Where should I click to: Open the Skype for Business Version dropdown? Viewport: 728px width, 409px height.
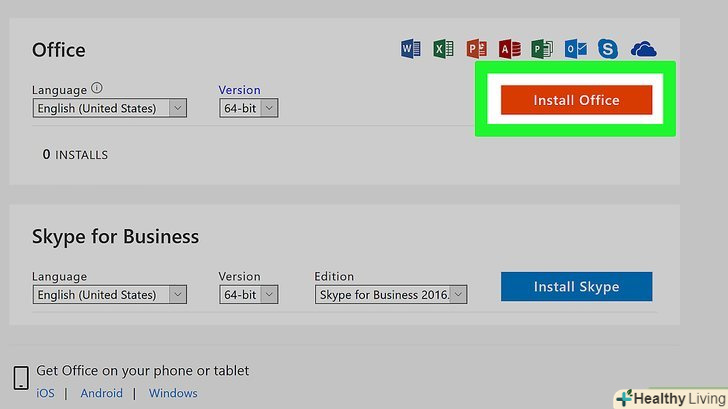248,294
